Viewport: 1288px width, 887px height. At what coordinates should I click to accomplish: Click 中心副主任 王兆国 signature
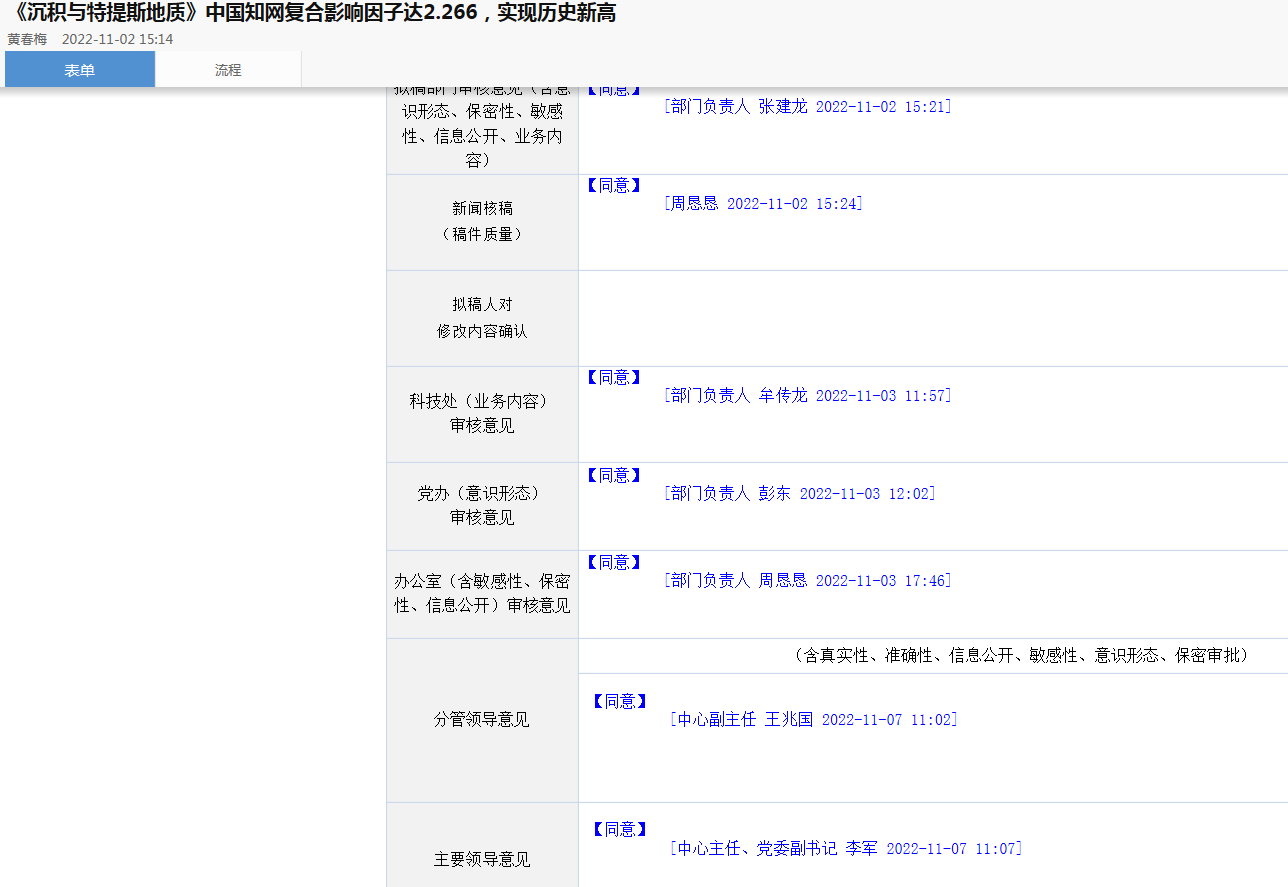coord(813,720)
